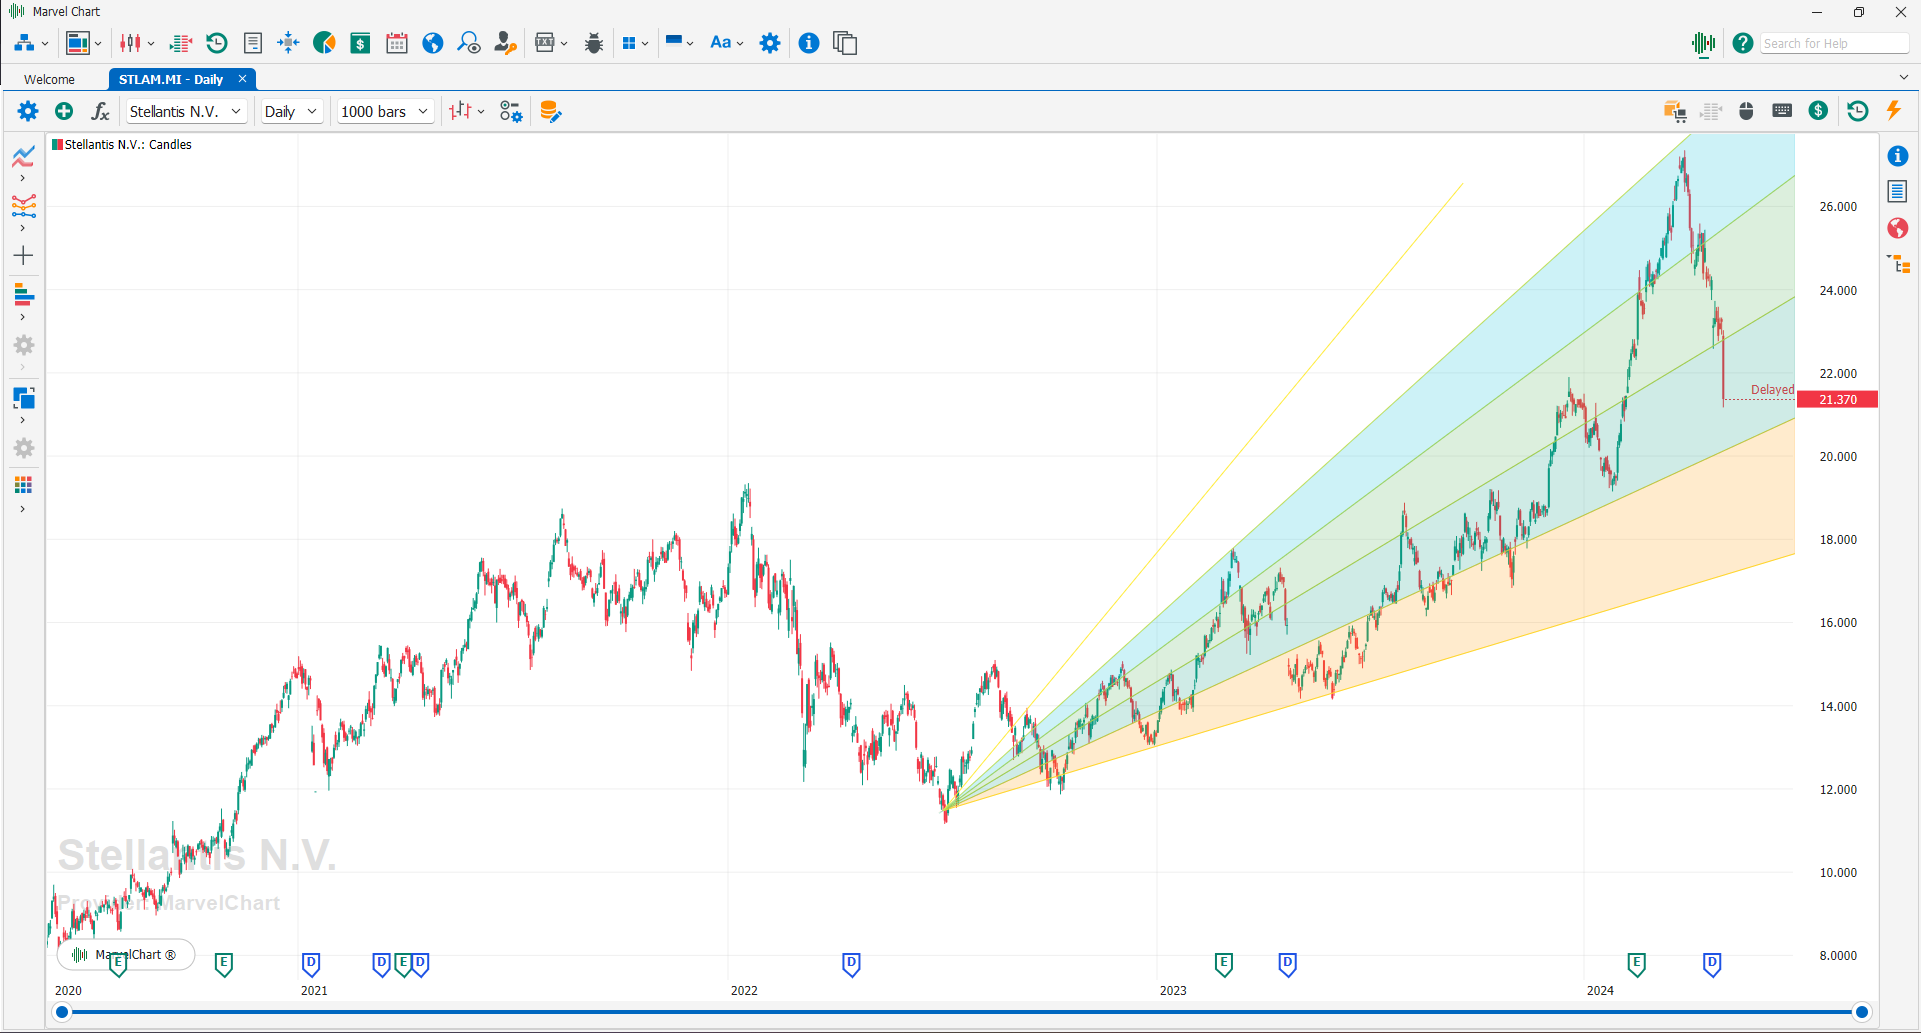Open the Aa font size dropdown
The width and height of the screenshot is (1921, 1033).
pos(726,43)
